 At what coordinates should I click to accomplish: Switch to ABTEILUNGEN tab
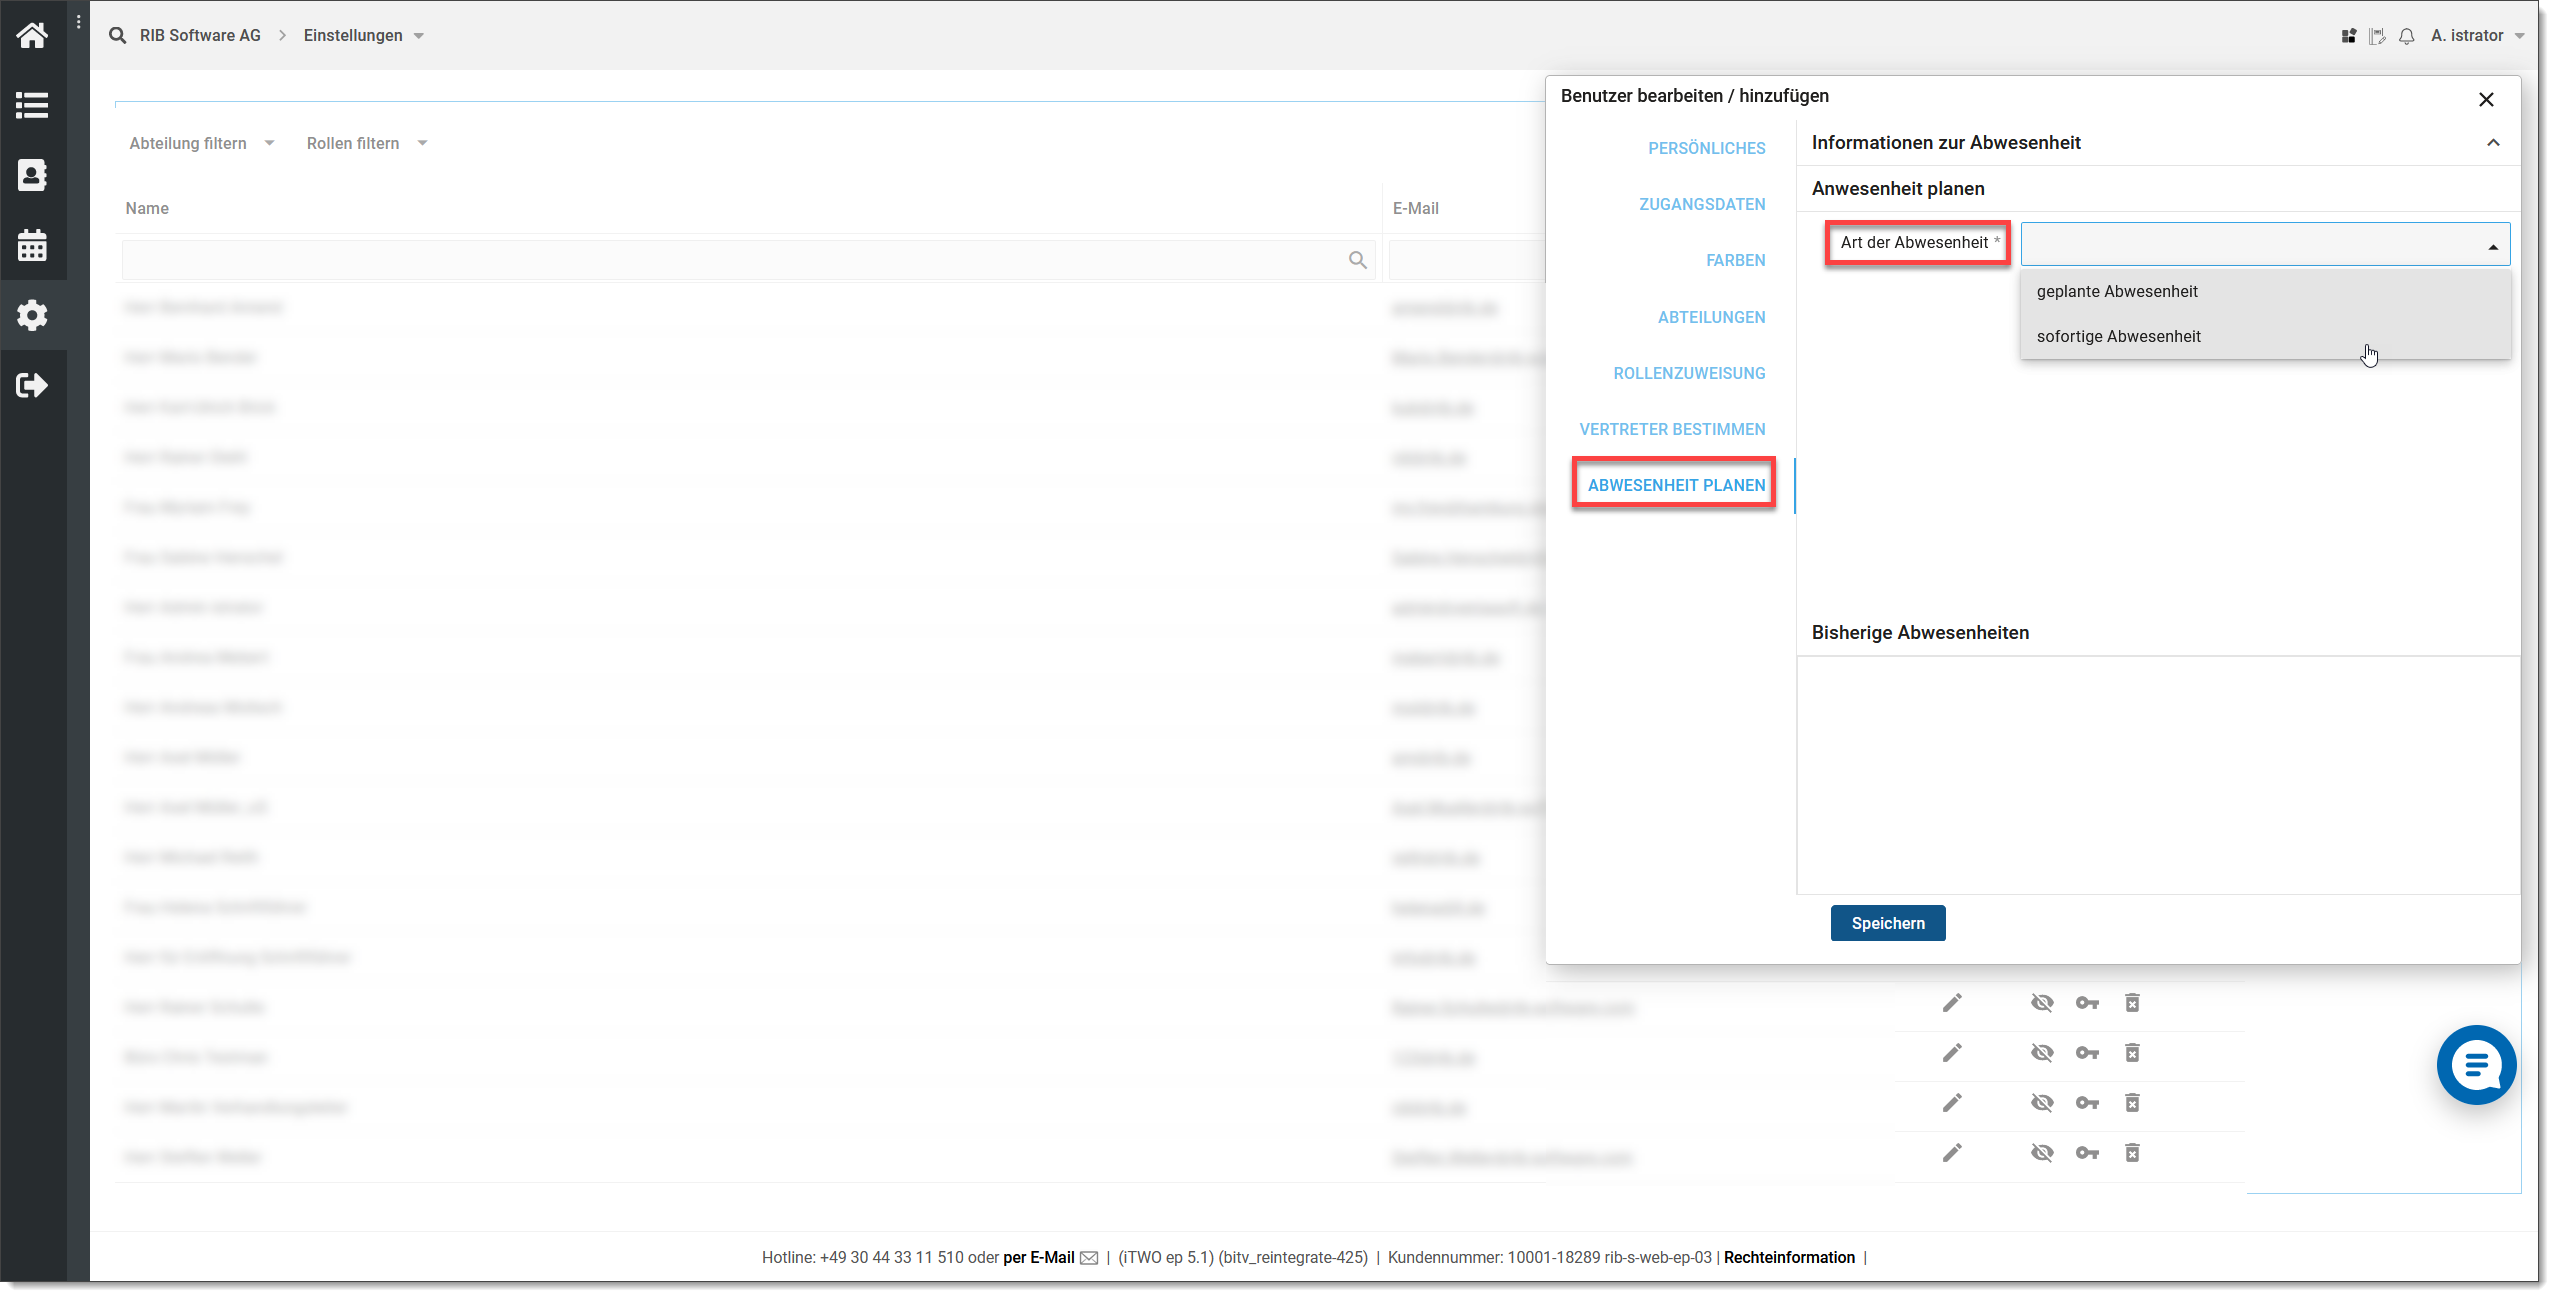tap(1711, 317)
